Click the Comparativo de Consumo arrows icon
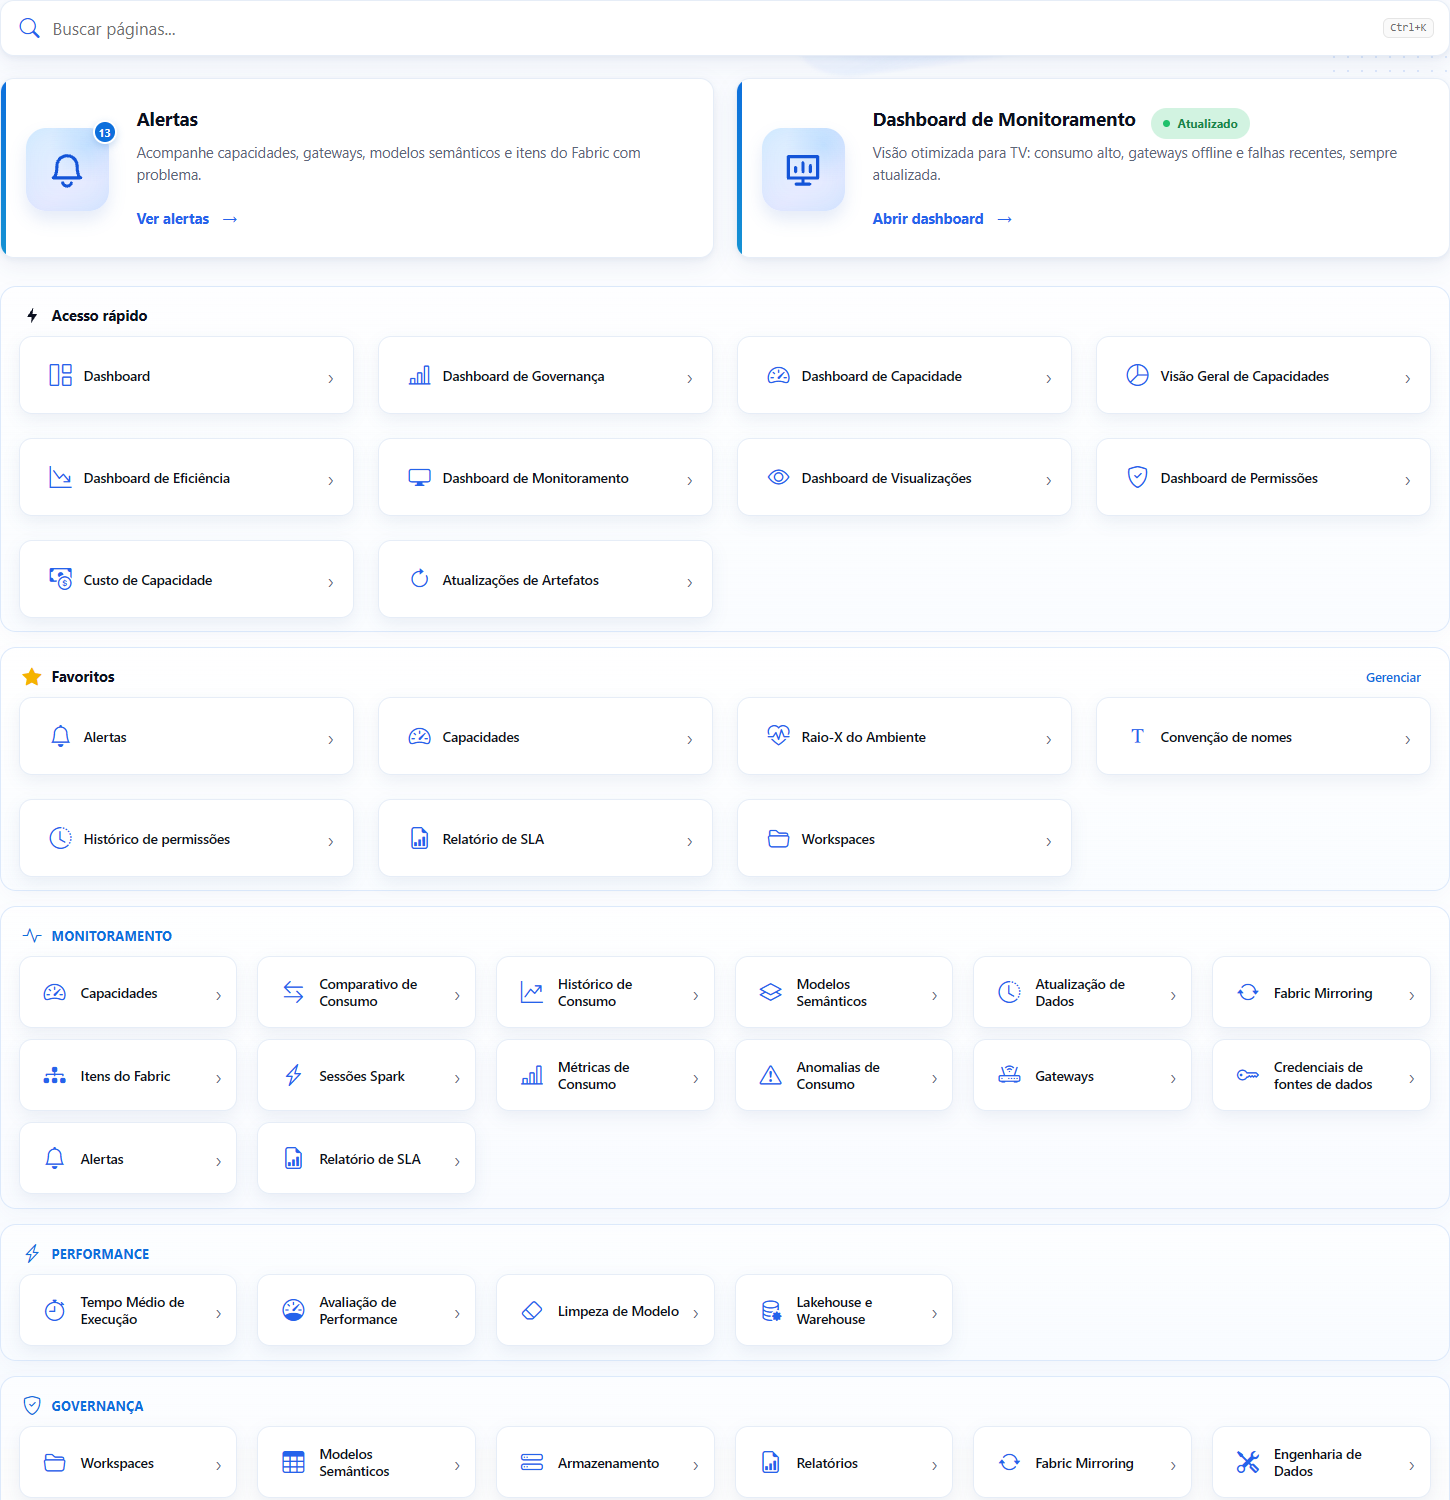1450x1500 pixels. pyautogui.click(x=294, y=992)
